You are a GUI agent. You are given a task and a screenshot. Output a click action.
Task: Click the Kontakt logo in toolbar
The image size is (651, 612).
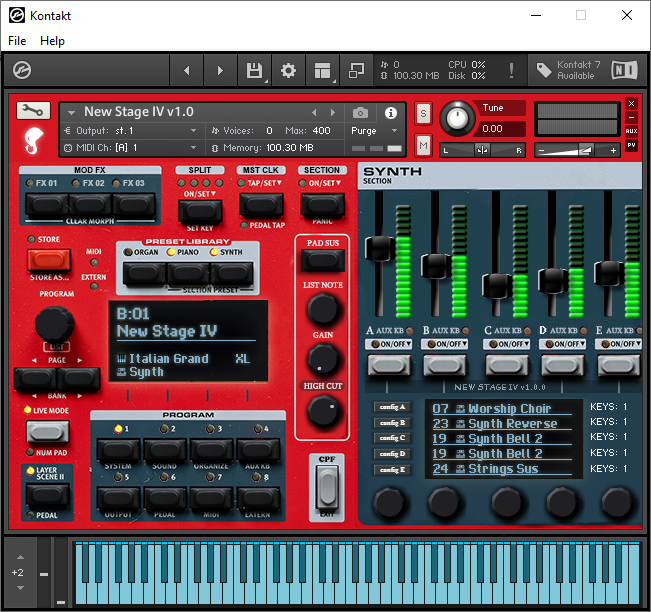coord(22,70)
